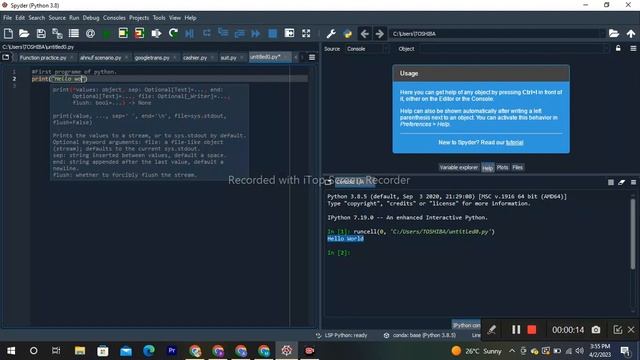Stop the screen recording red button
The height and width of the screenshot is (360, 640).
(x=531, y=329)
